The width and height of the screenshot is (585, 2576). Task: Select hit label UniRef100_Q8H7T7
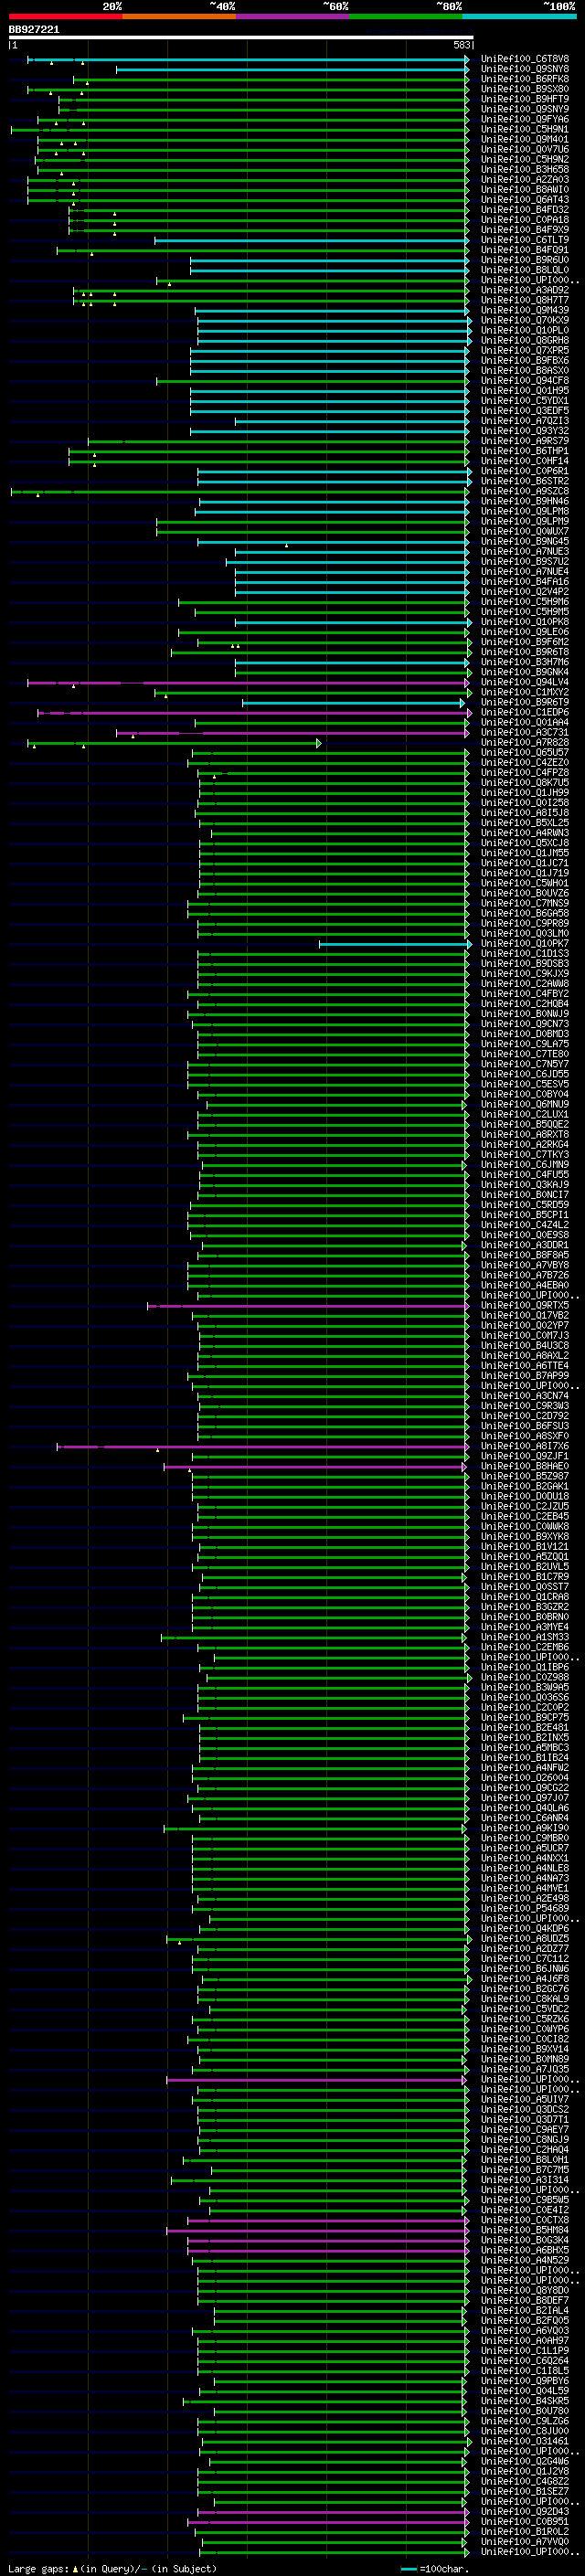(x=525, y=300)
